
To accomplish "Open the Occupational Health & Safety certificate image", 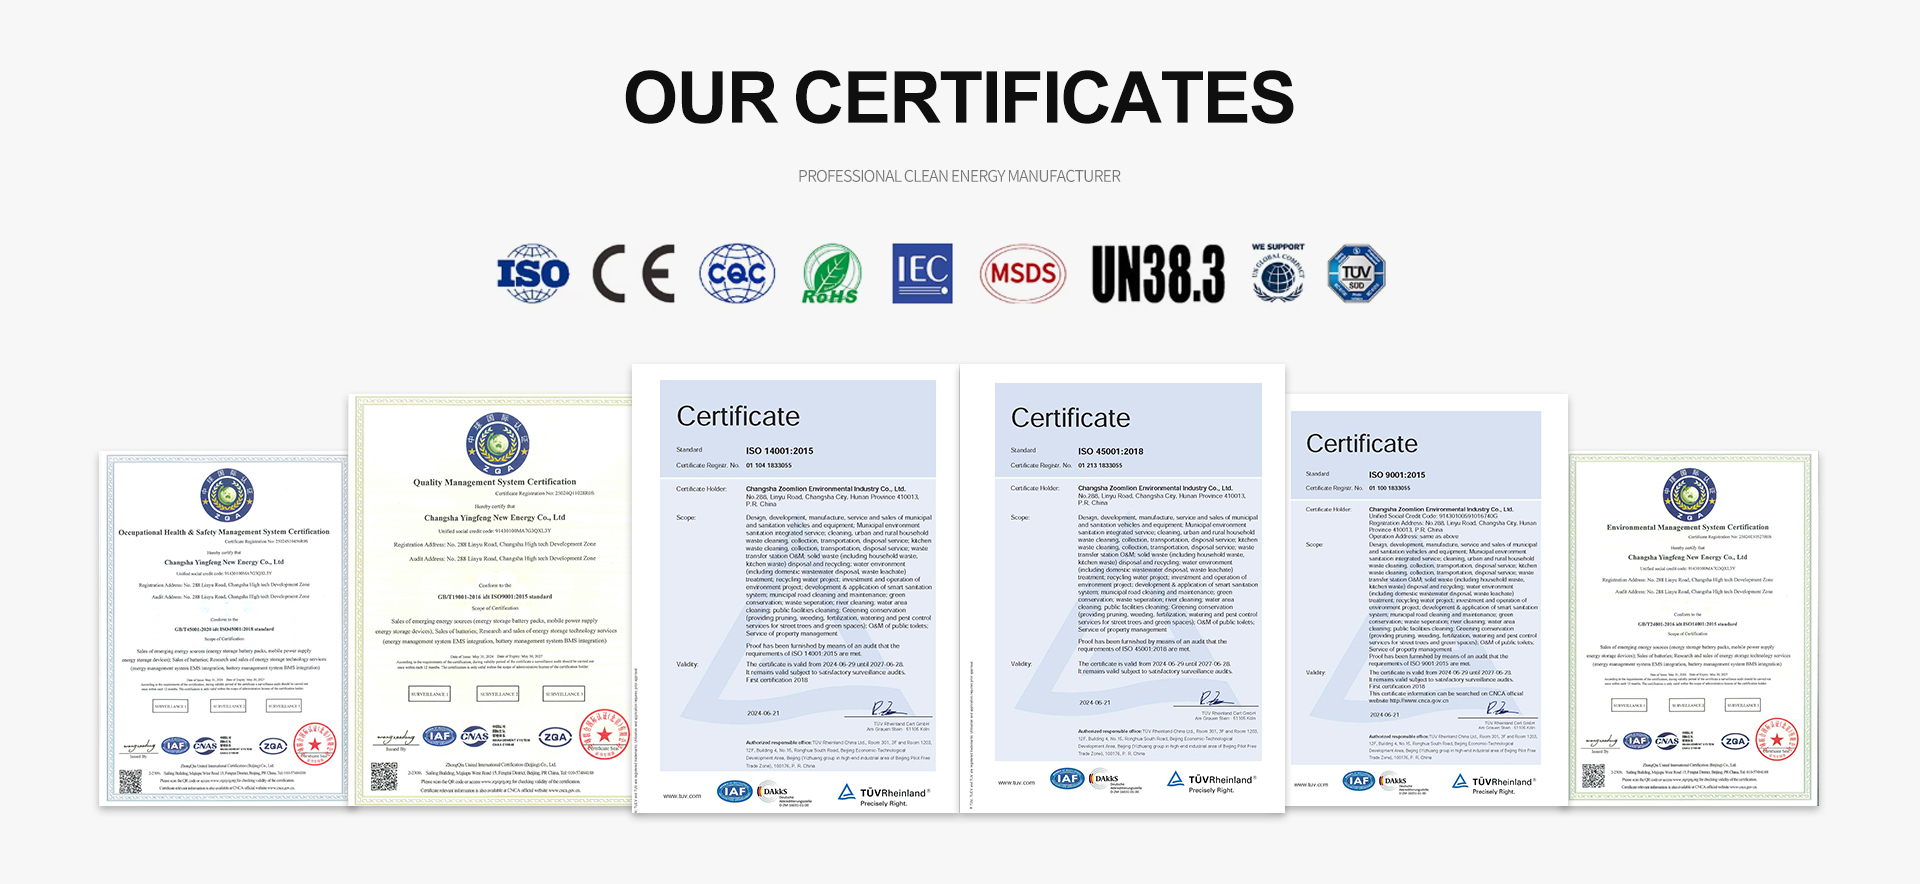I will point(224,629).
